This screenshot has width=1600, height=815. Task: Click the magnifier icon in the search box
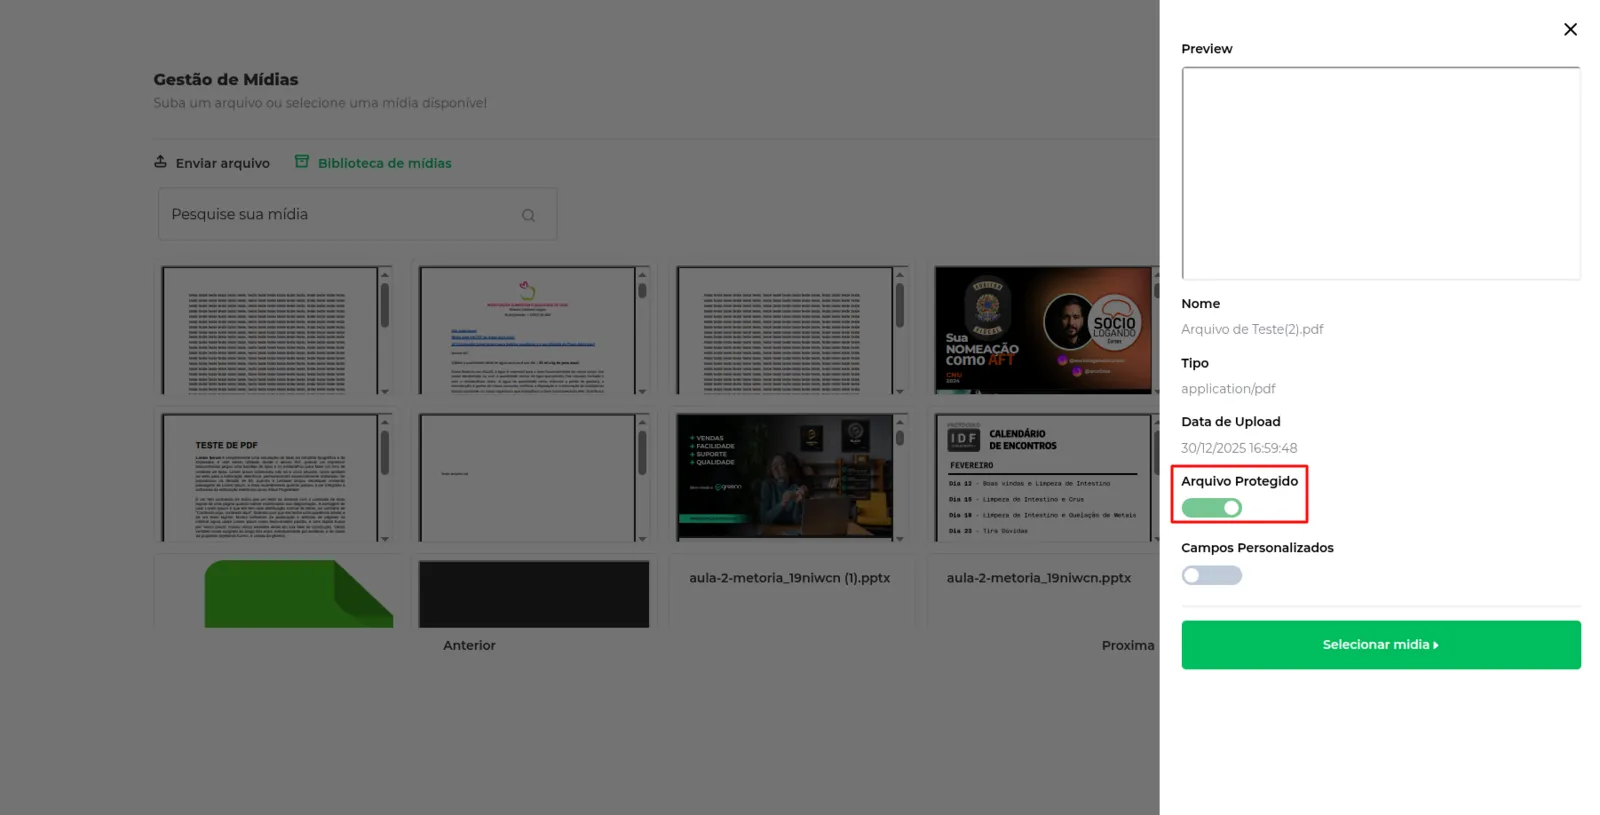[528, 215]
